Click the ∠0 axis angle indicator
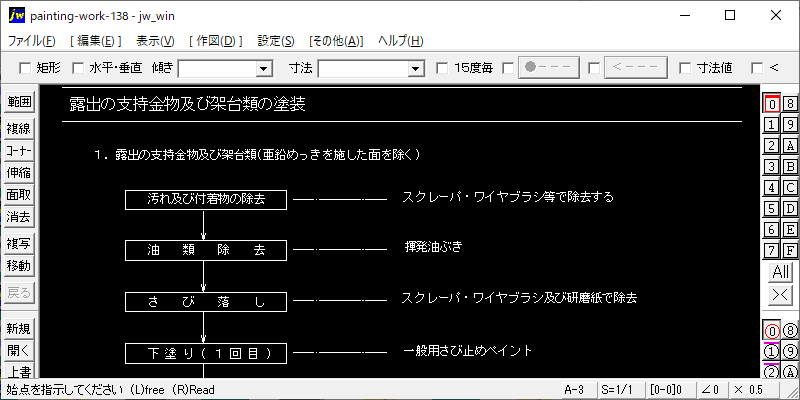 coord(711,390)
